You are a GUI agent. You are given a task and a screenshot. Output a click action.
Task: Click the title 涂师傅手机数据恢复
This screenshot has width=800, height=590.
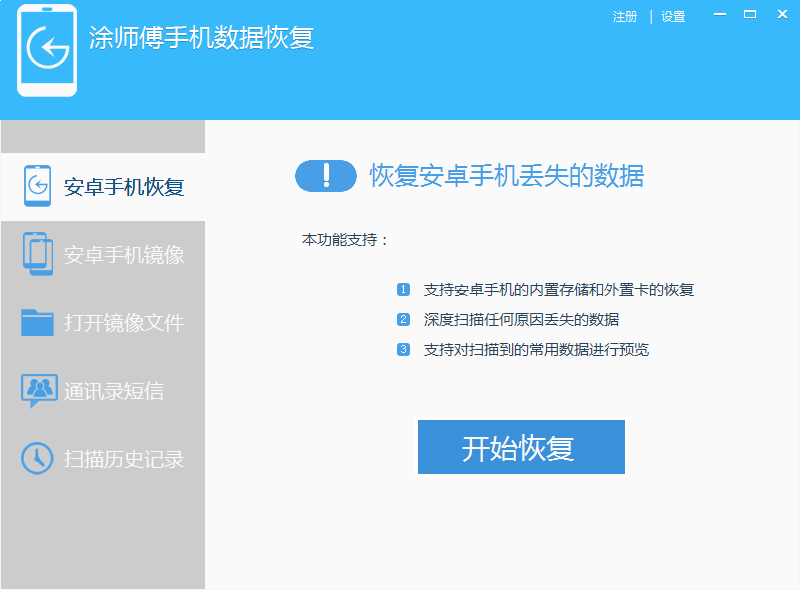tap(201, 38)
